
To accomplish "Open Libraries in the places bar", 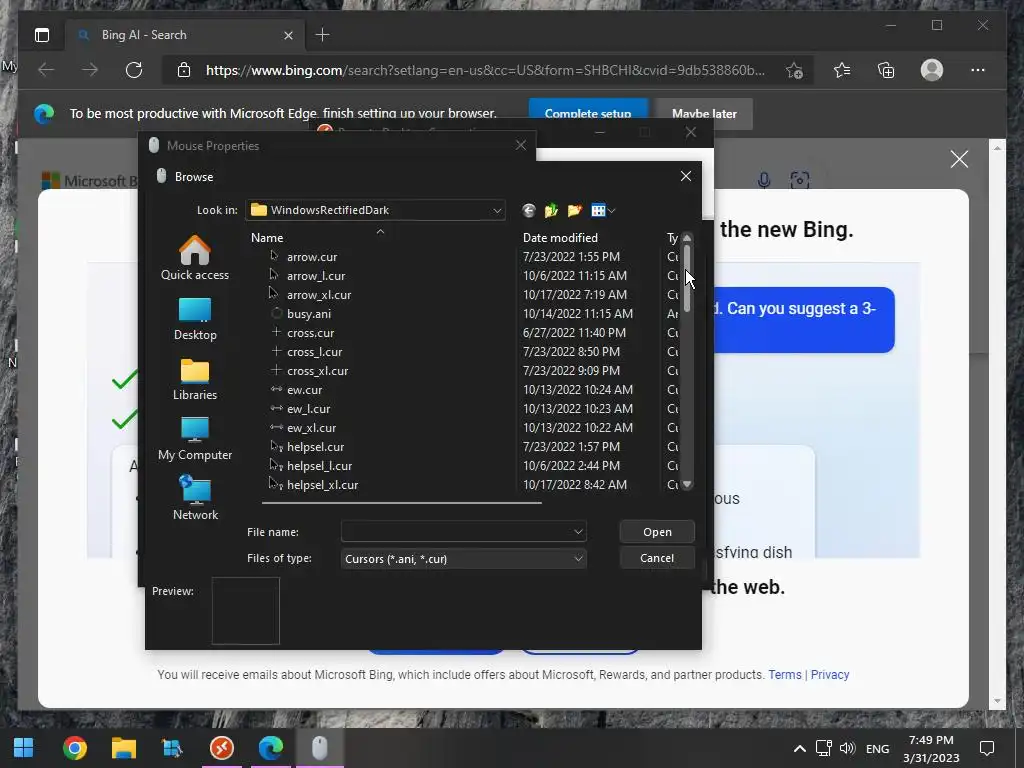I will (x=195, y=379).
